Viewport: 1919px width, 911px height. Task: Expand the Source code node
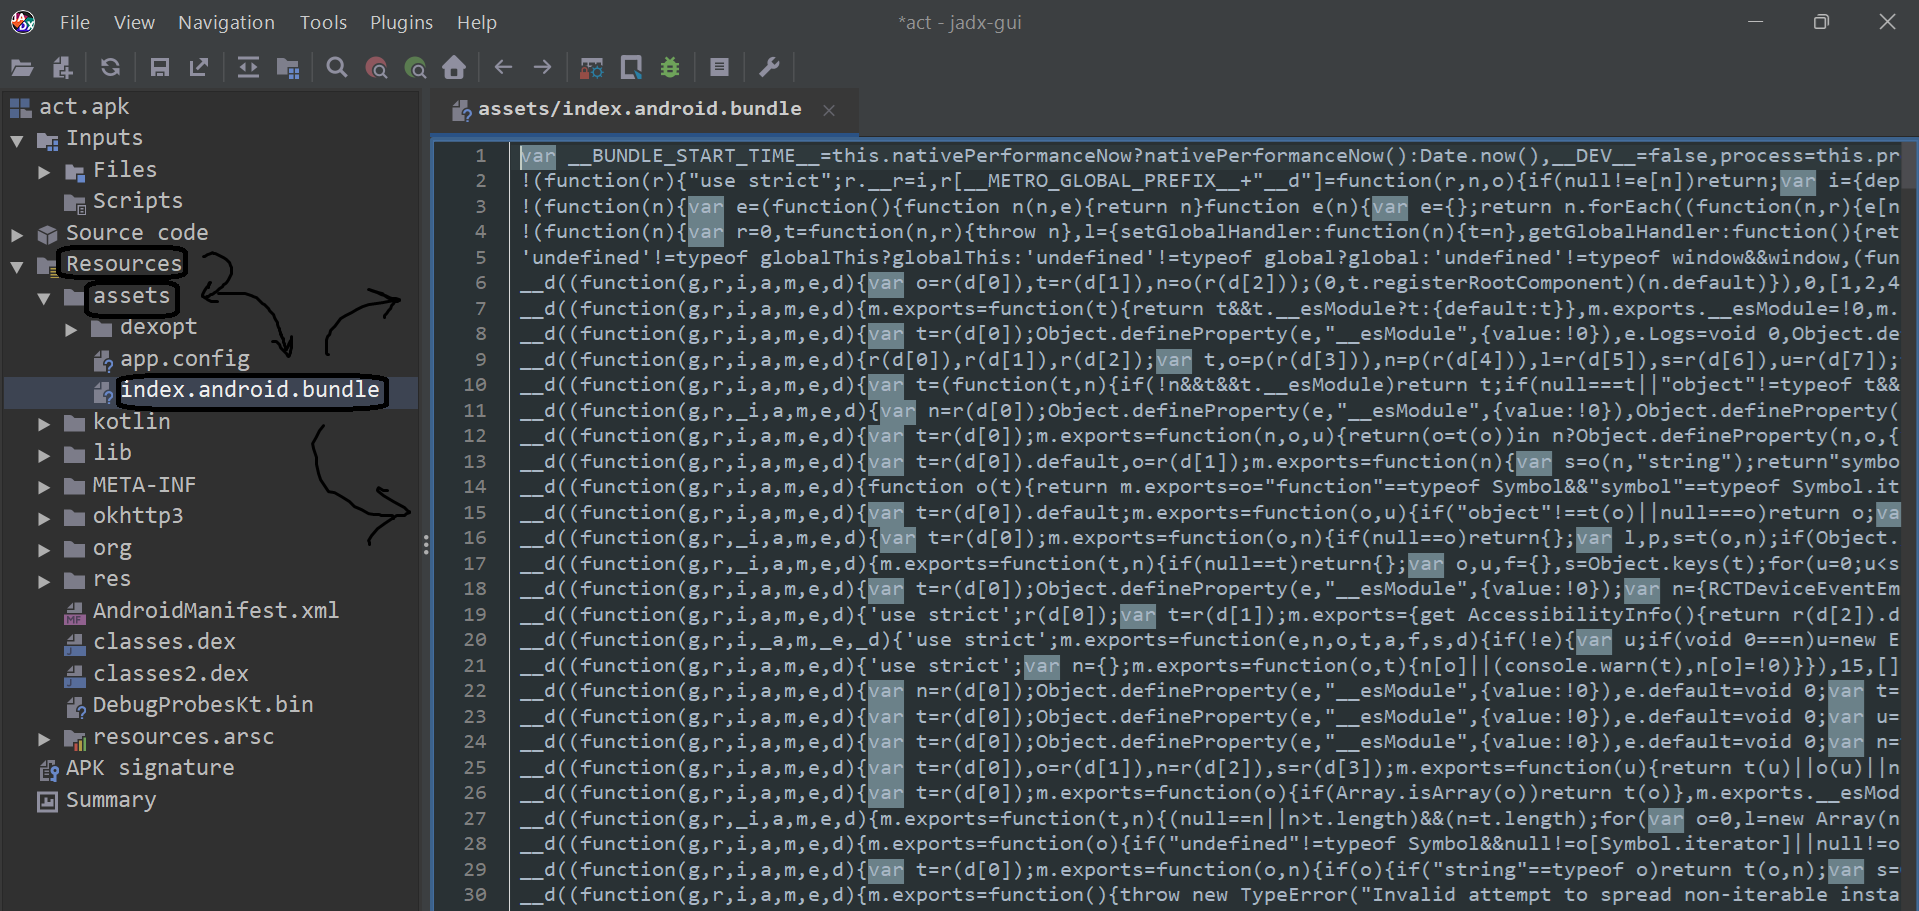coord(17,235)
